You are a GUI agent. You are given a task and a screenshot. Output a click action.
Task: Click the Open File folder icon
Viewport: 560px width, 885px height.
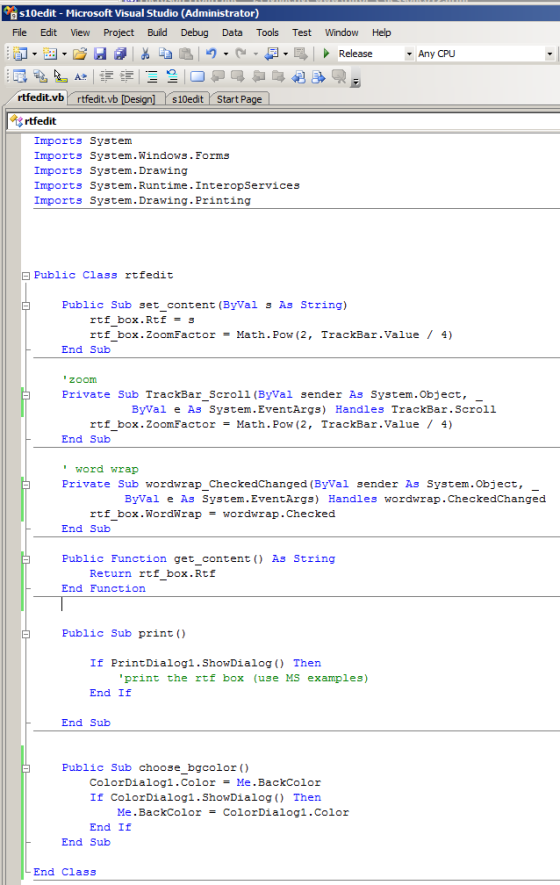click(80, 54)
